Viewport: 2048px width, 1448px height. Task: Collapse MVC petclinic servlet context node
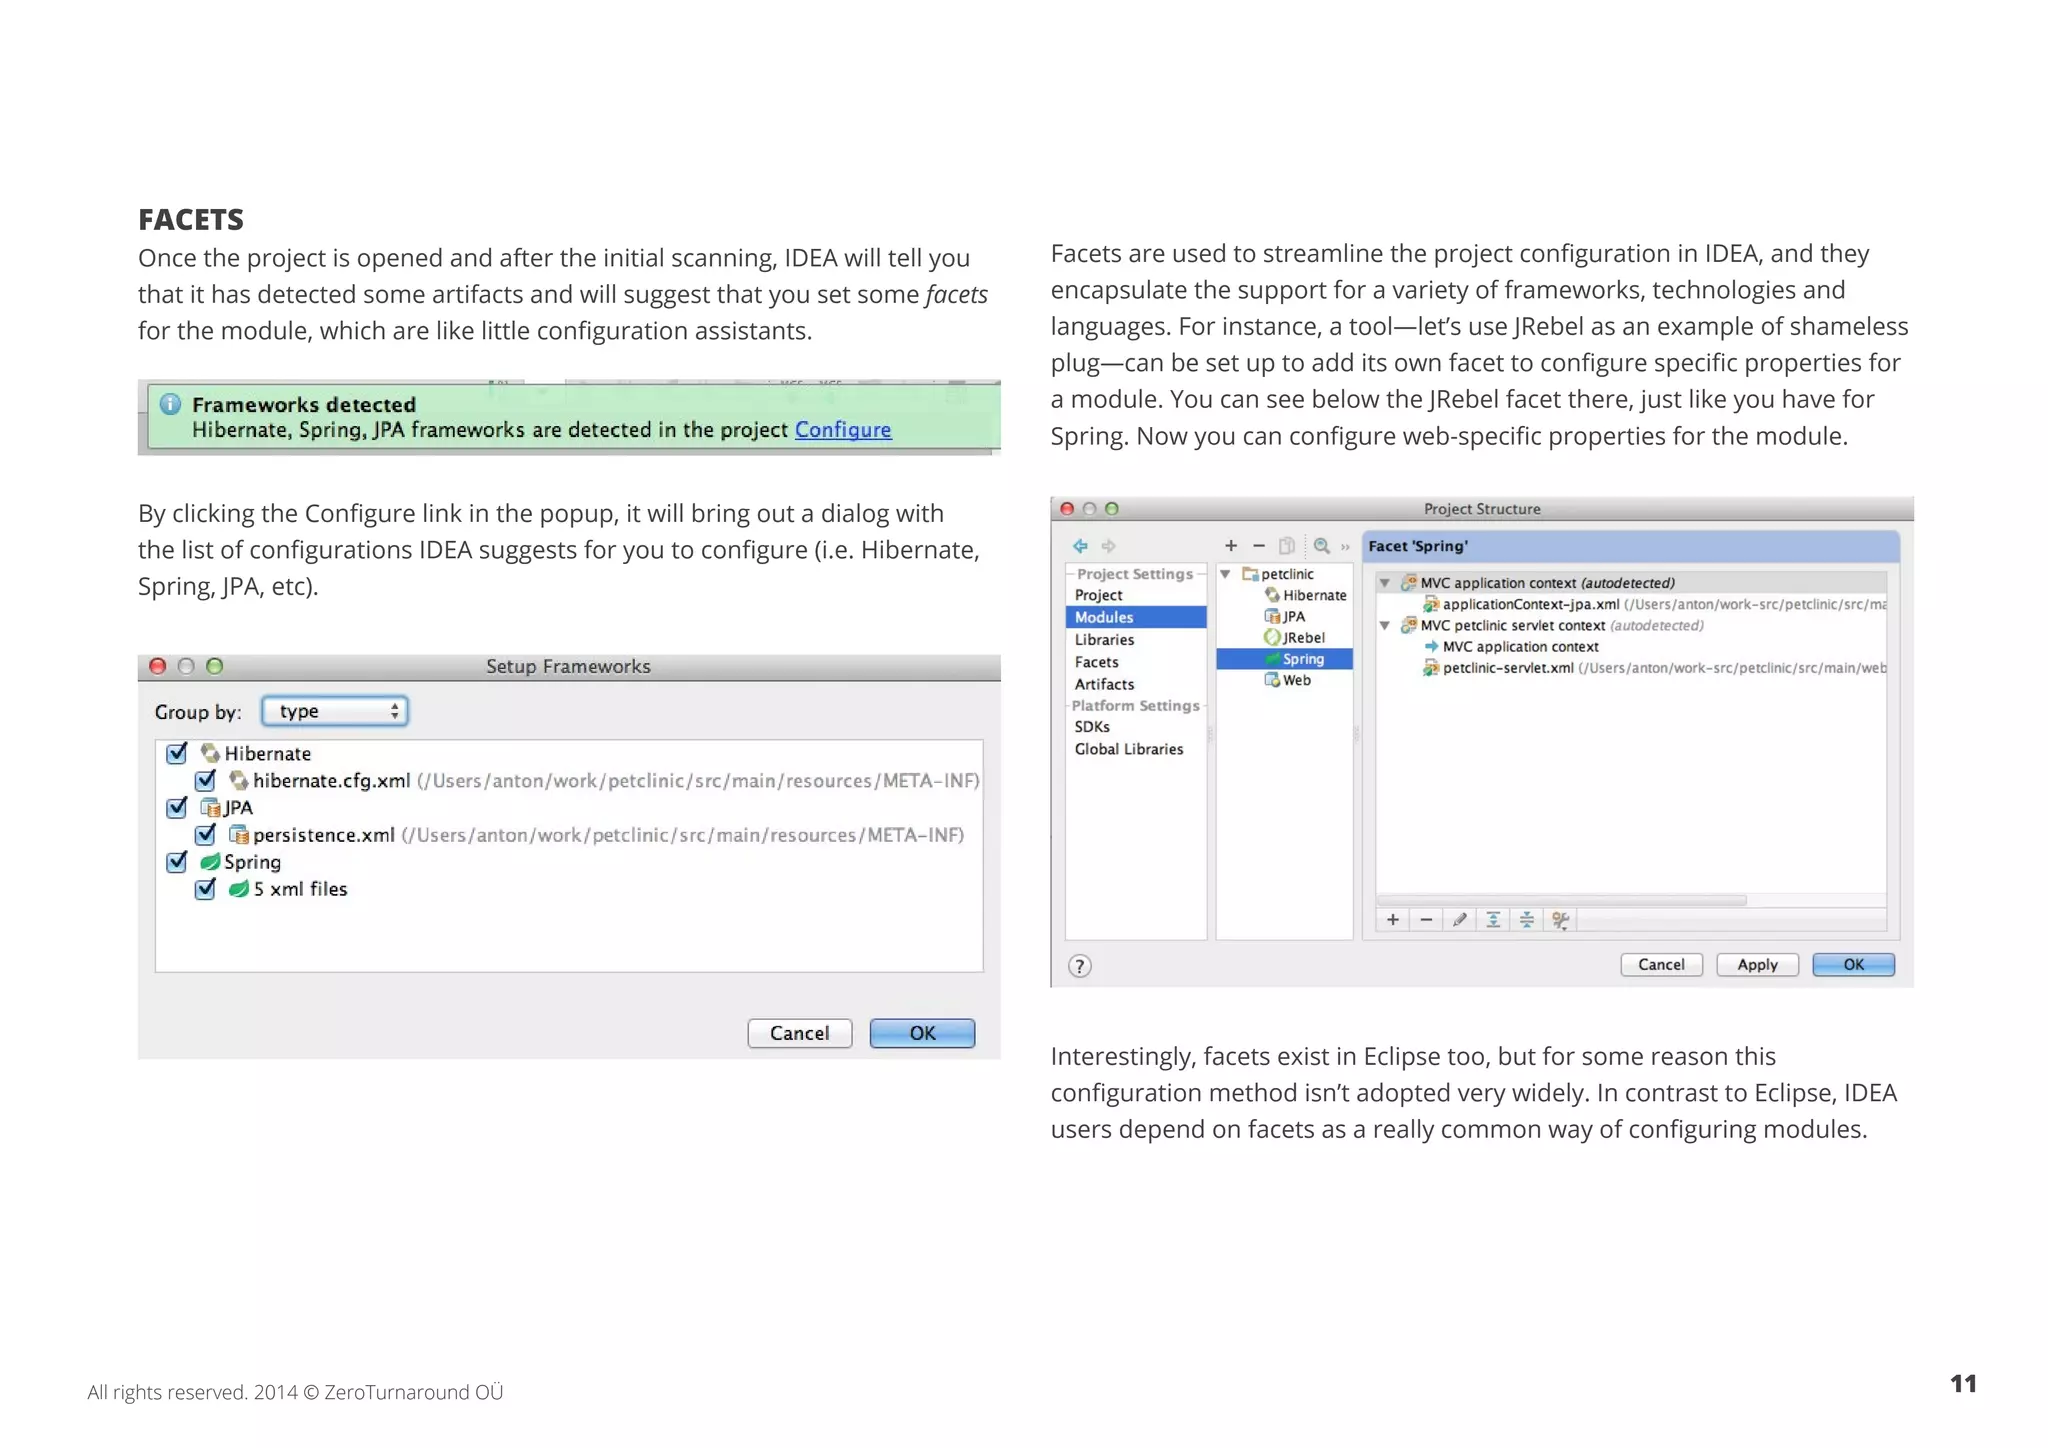click(x=1385, y=626)
